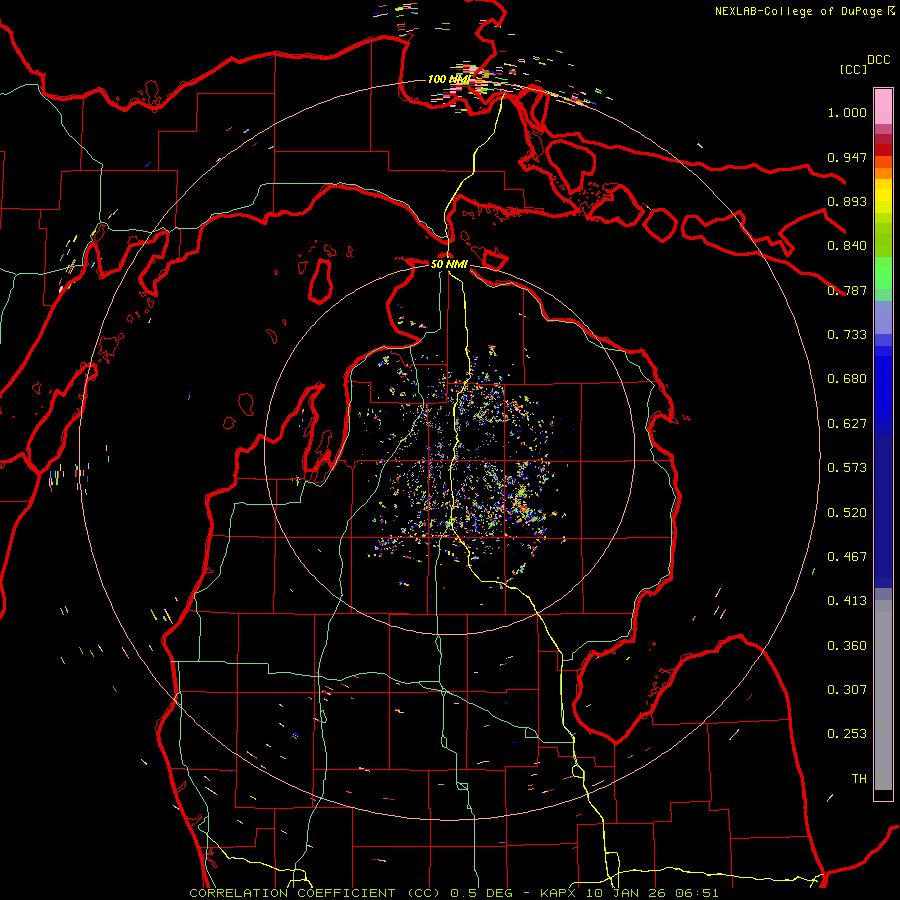Click the KAPX station identifier in caption
900x900 pixels.
tap(558, 893)
